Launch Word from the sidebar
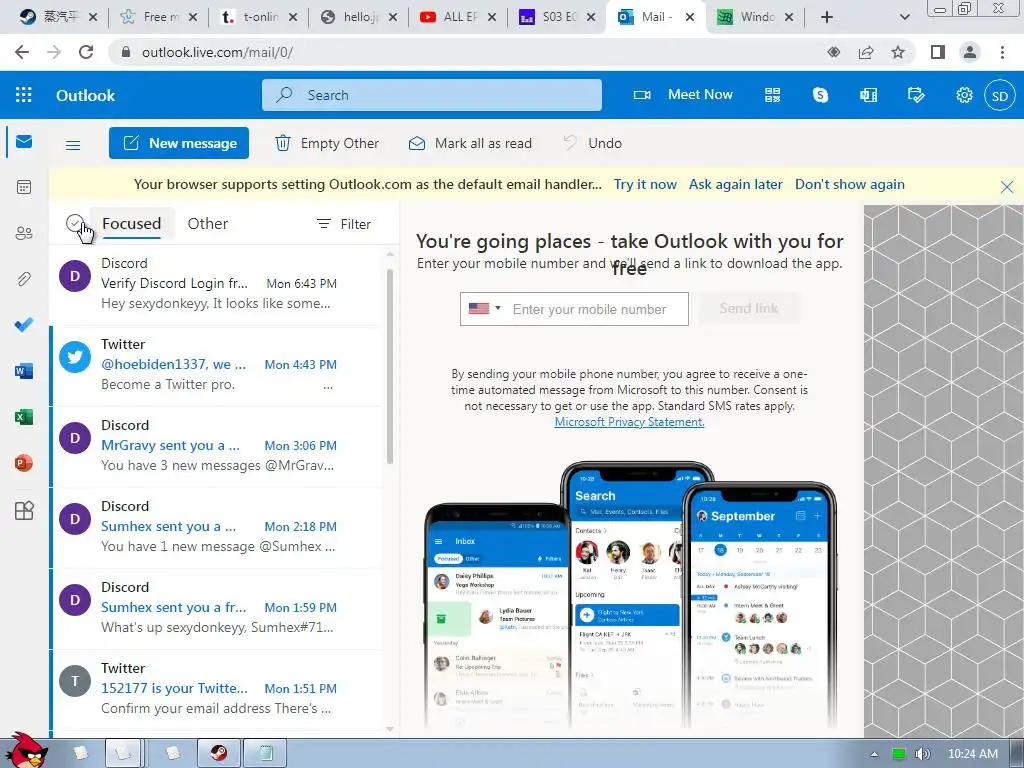 click(x=24, y=371)
